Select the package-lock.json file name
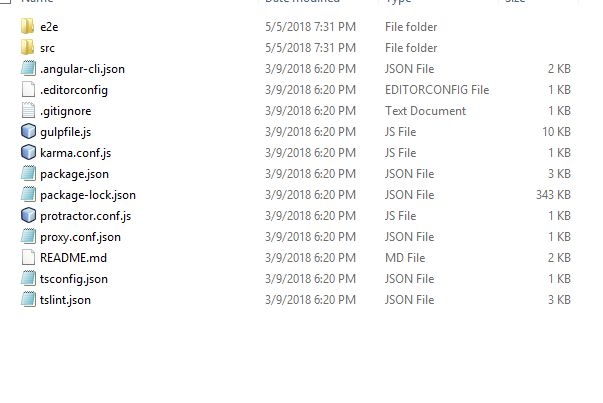The image size is (603, 403). (x=88, y=195)
